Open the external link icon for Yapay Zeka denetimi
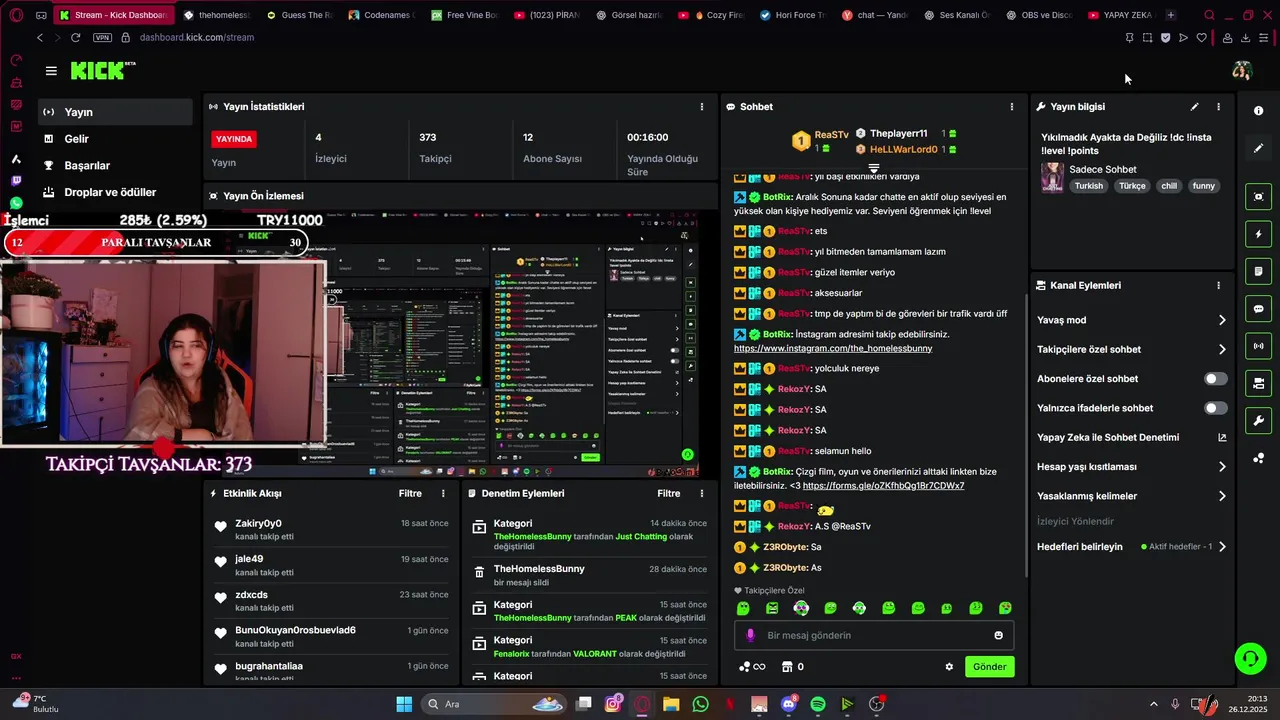 point(1222,437)
